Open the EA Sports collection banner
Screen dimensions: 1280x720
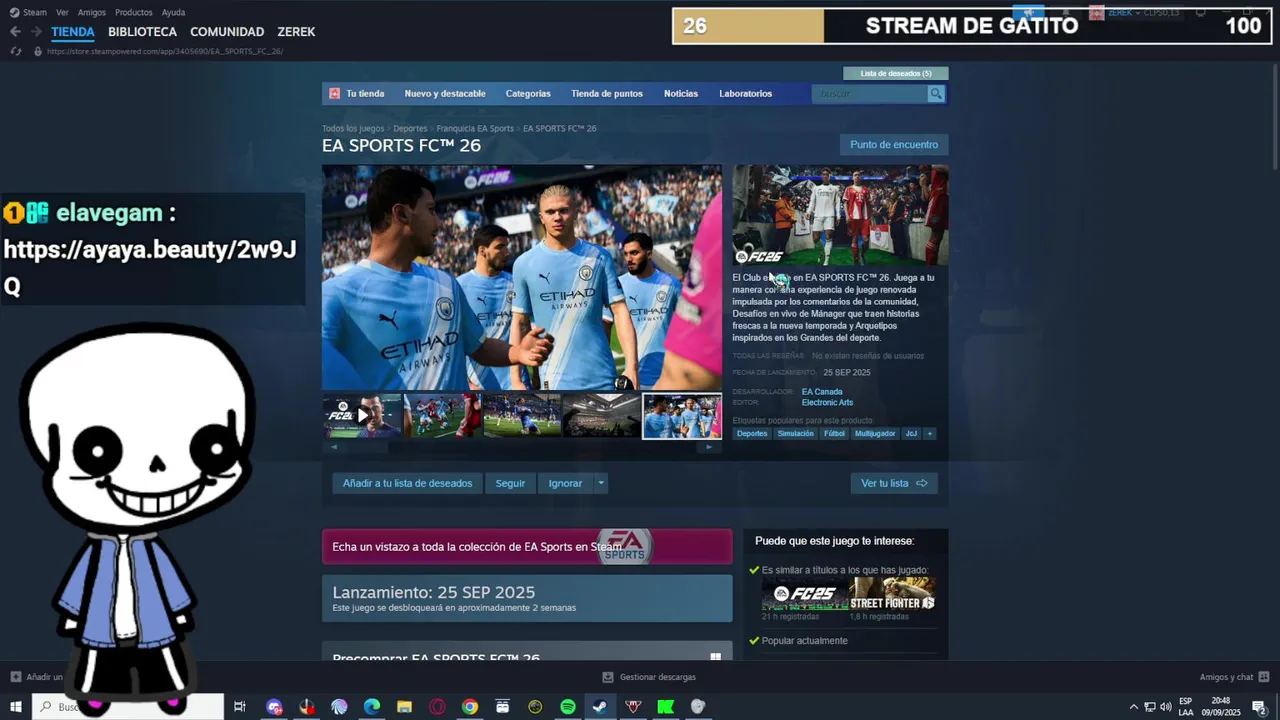[x=527, y=547]
